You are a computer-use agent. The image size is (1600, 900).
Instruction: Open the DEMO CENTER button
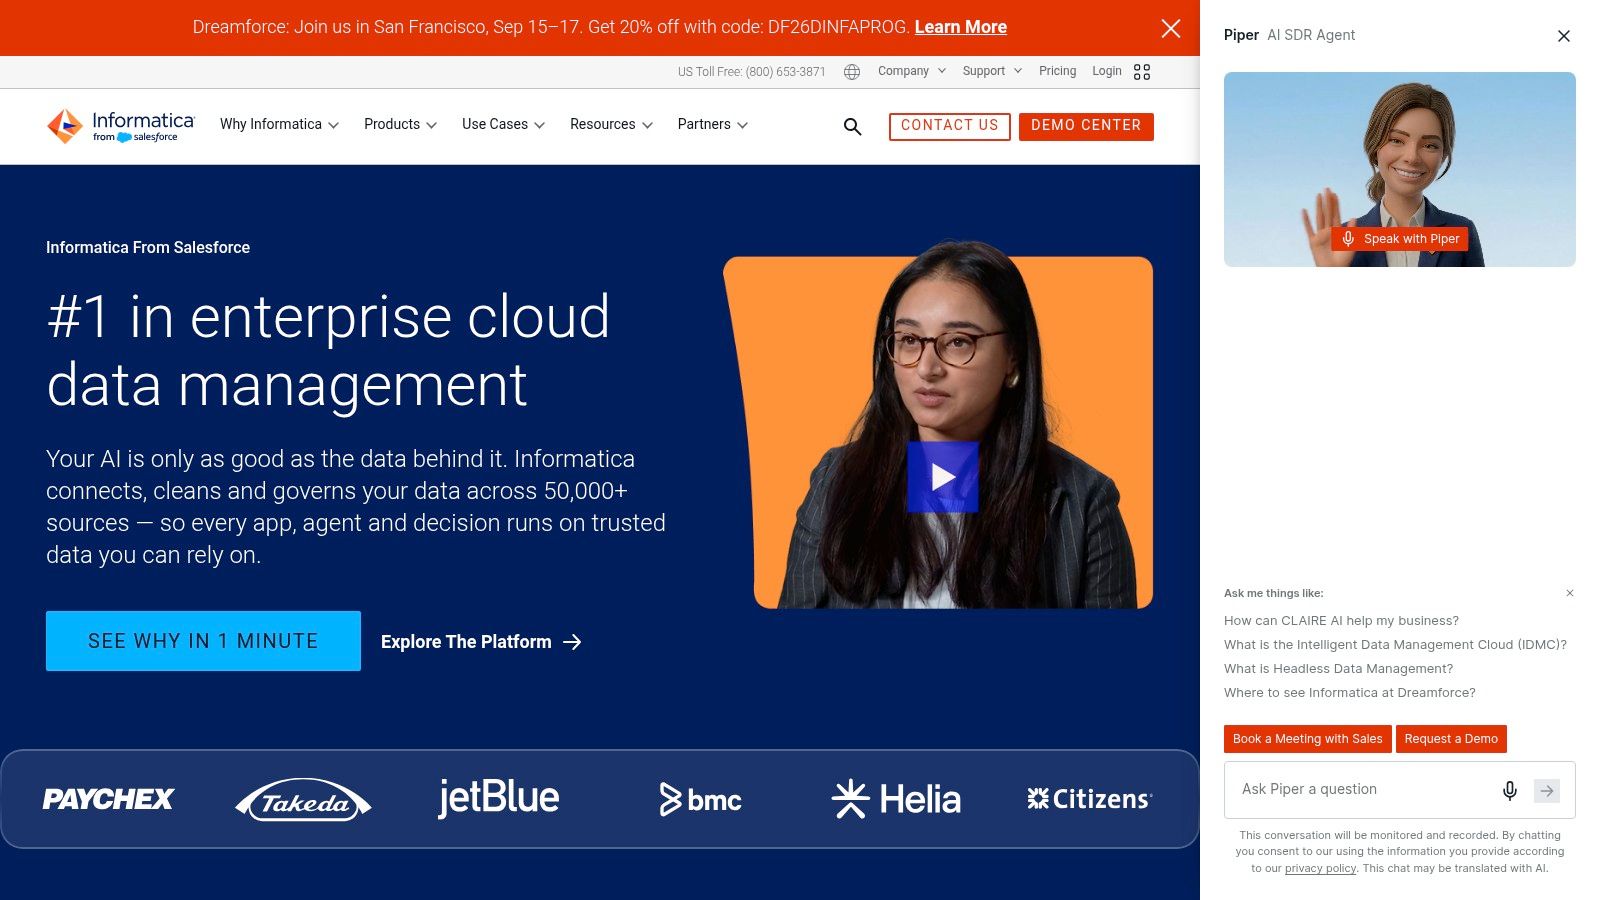pyautogui.click(x=1086, y=126)
